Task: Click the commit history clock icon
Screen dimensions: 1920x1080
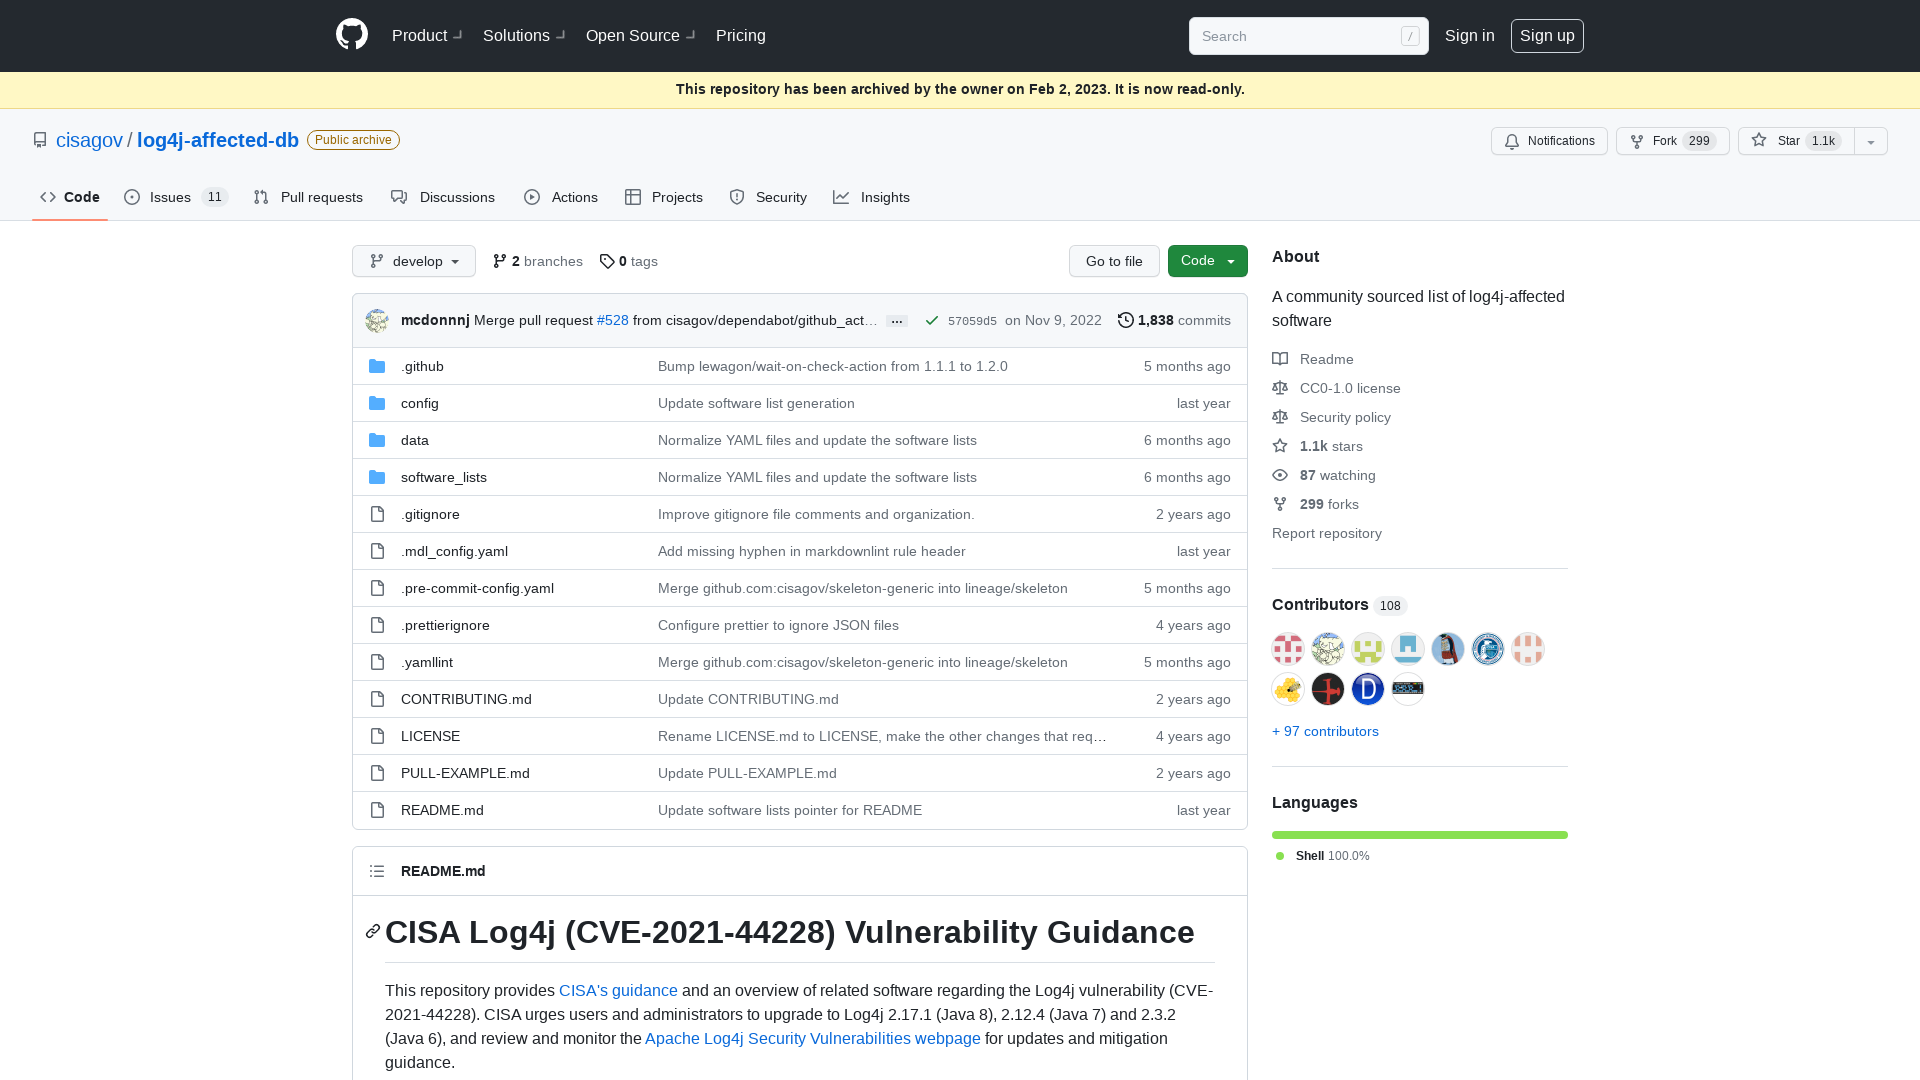Action: pyautogui.click(x=1126, y=320)
